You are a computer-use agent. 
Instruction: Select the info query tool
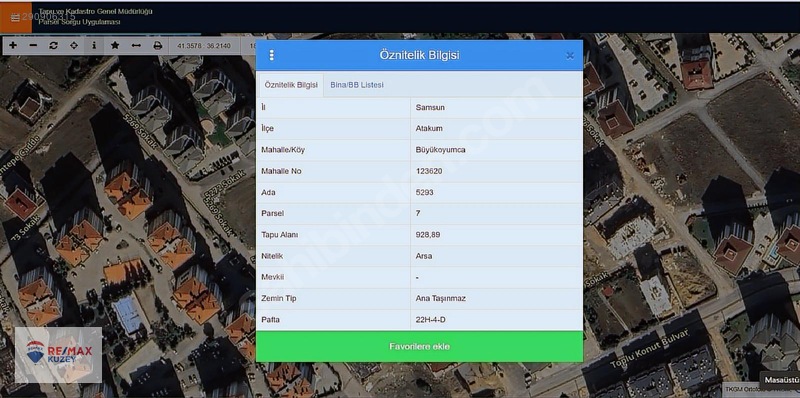[94, 45]
